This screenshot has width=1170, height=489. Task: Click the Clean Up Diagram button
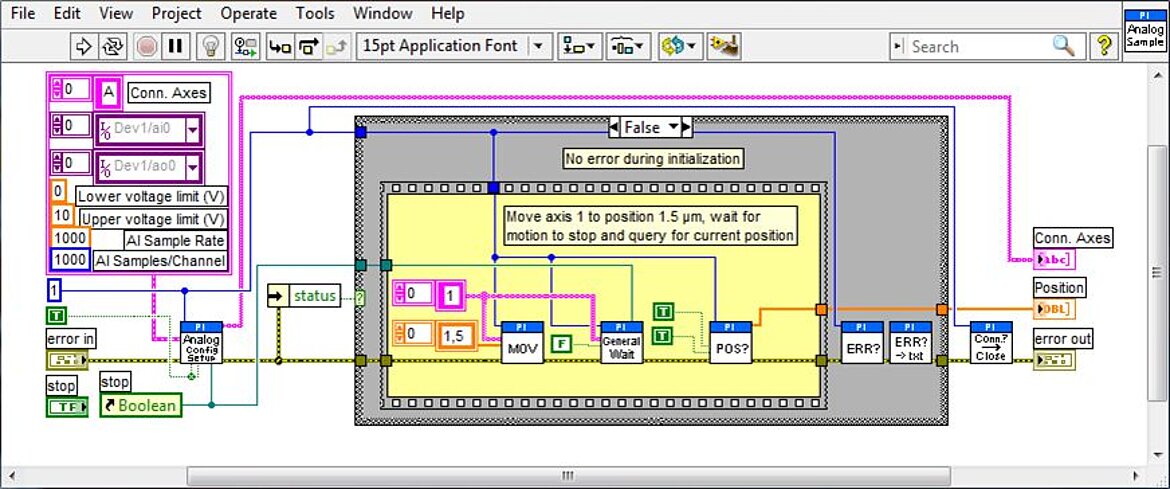pos(722,46)
